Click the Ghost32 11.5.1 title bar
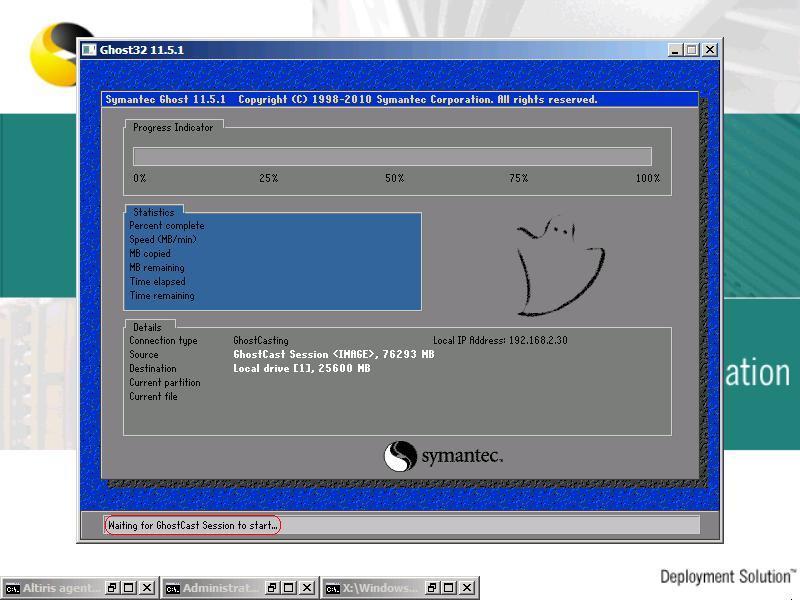 click(380, 50)
